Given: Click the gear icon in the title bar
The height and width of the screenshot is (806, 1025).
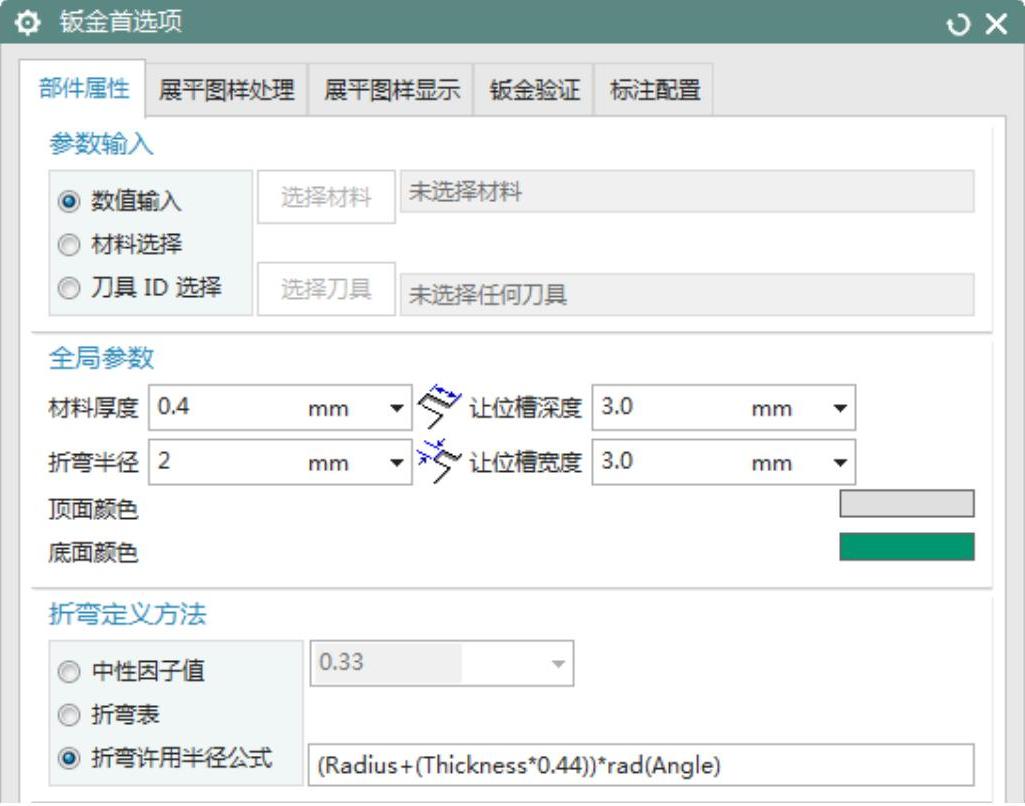Looking at the screenshot, I should (27, 24).
